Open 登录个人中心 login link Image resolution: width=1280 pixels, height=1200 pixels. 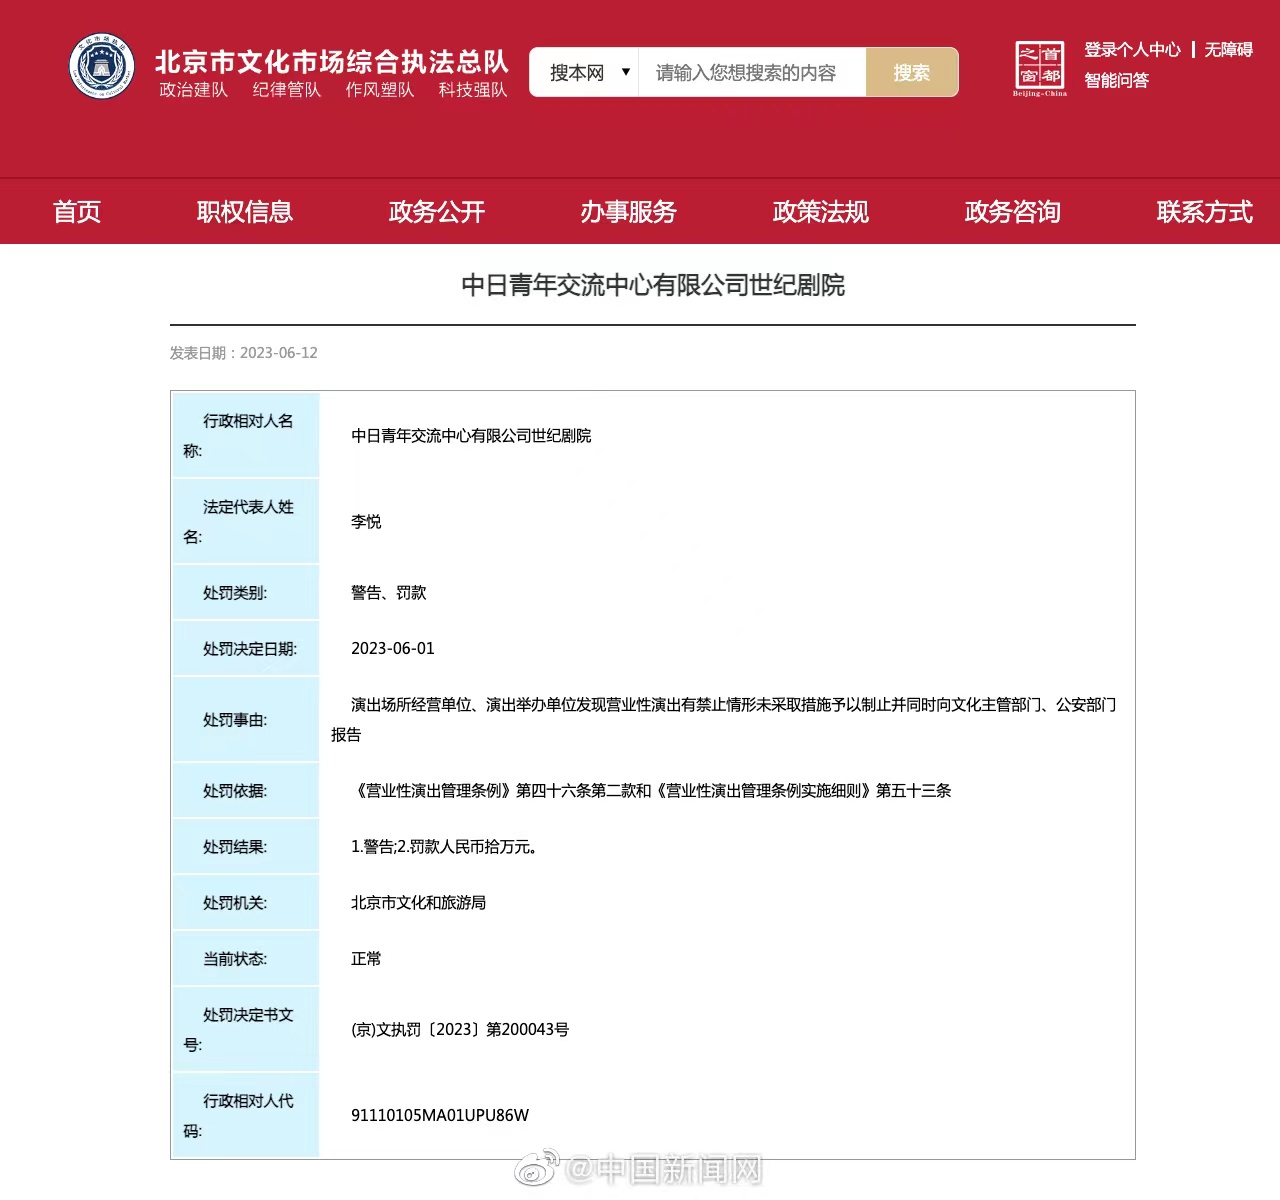coord(1132,50)
